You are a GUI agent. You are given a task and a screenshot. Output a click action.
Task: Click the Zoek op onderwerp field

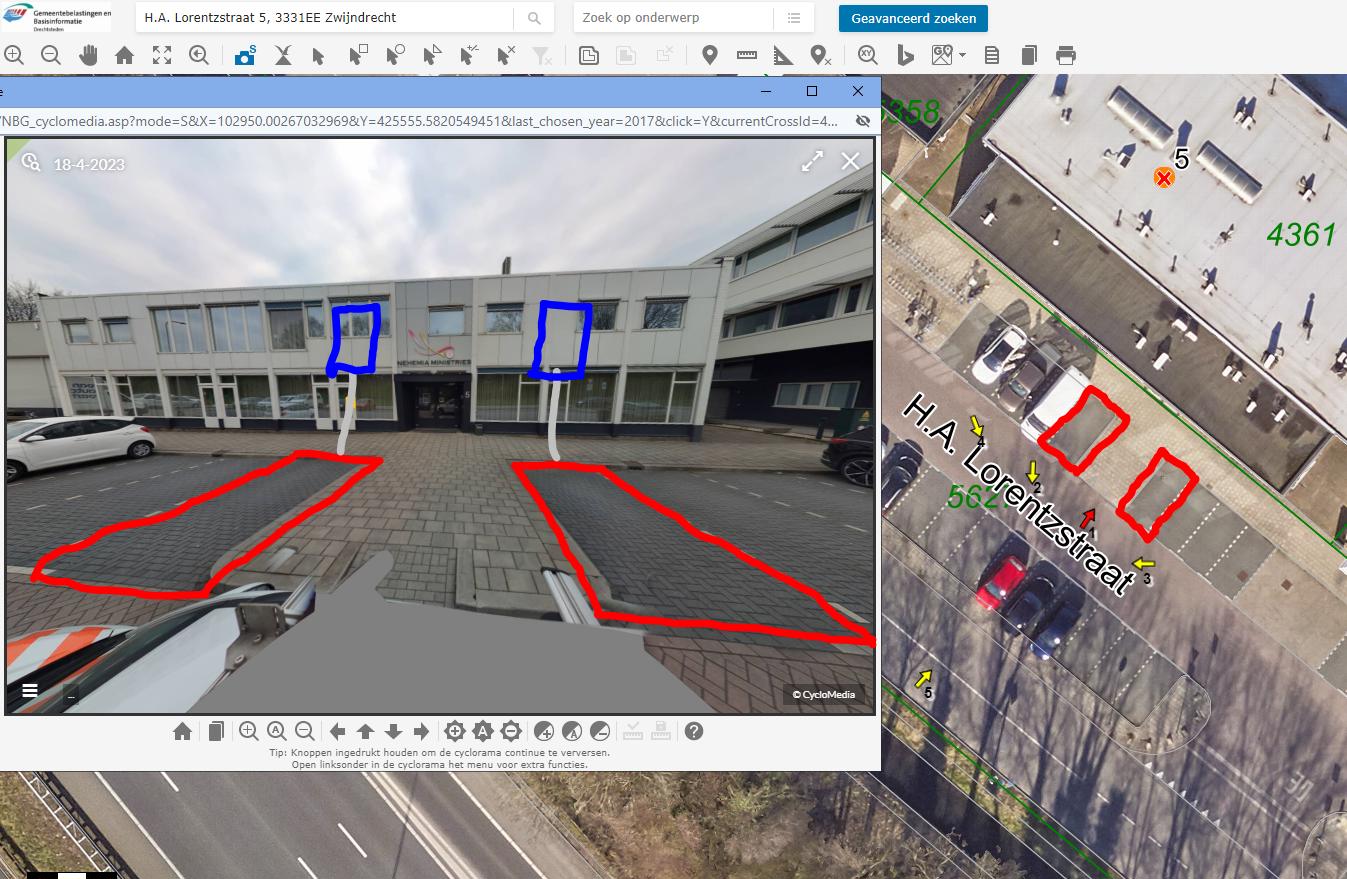tap(672, 18)
